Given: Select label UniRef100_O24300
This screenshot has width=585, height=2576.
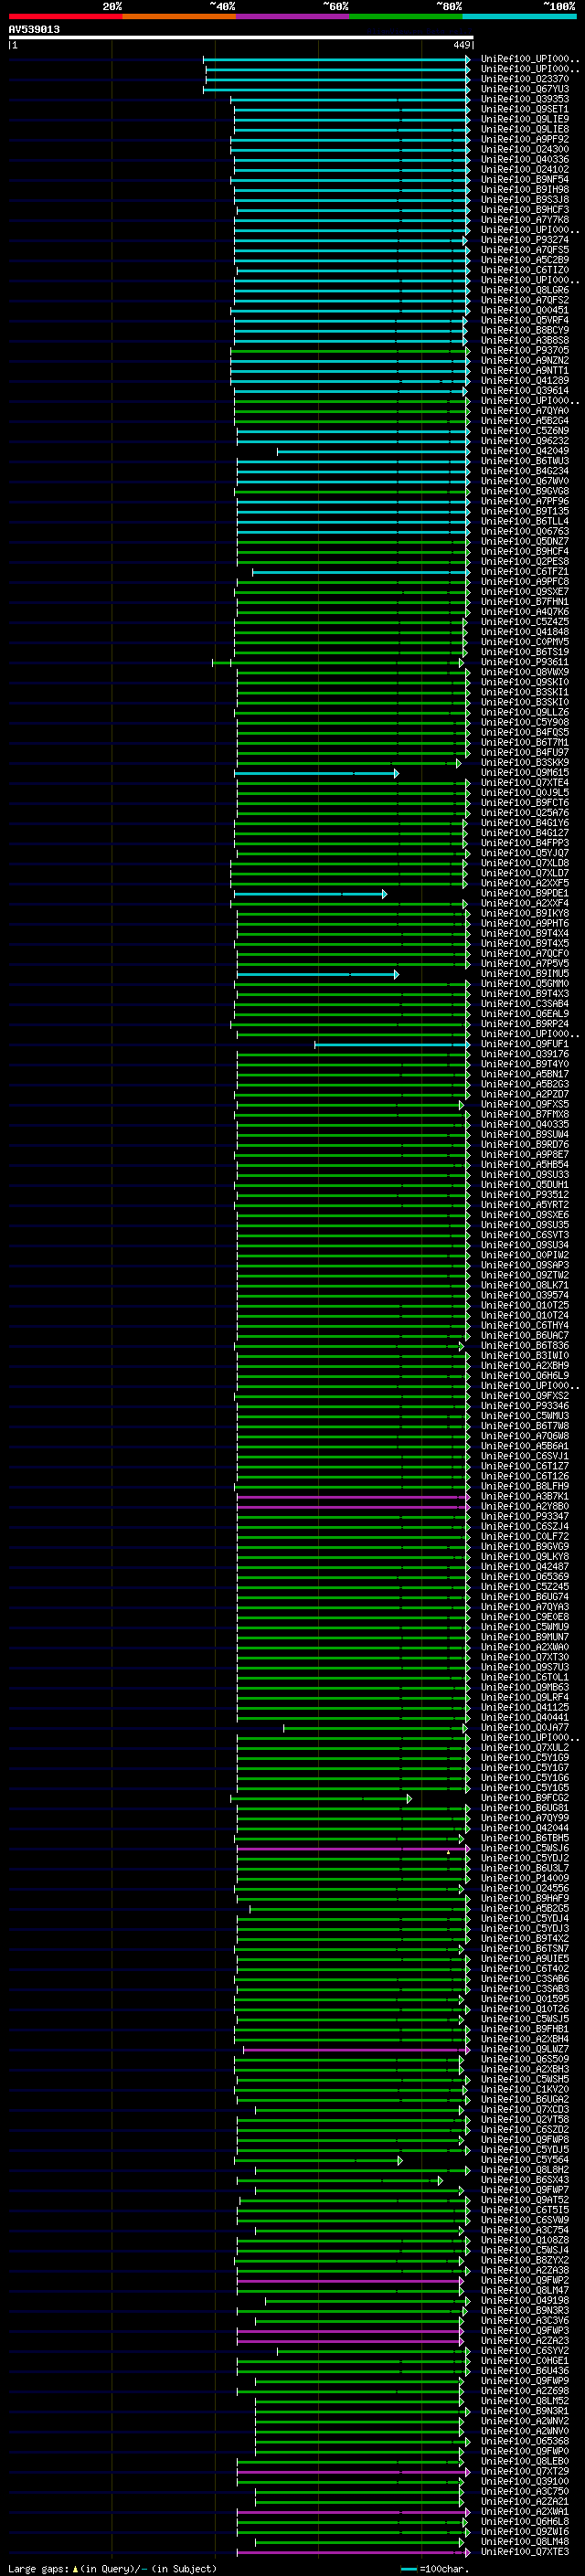Looking at the screenshot, I should [524, 149].
